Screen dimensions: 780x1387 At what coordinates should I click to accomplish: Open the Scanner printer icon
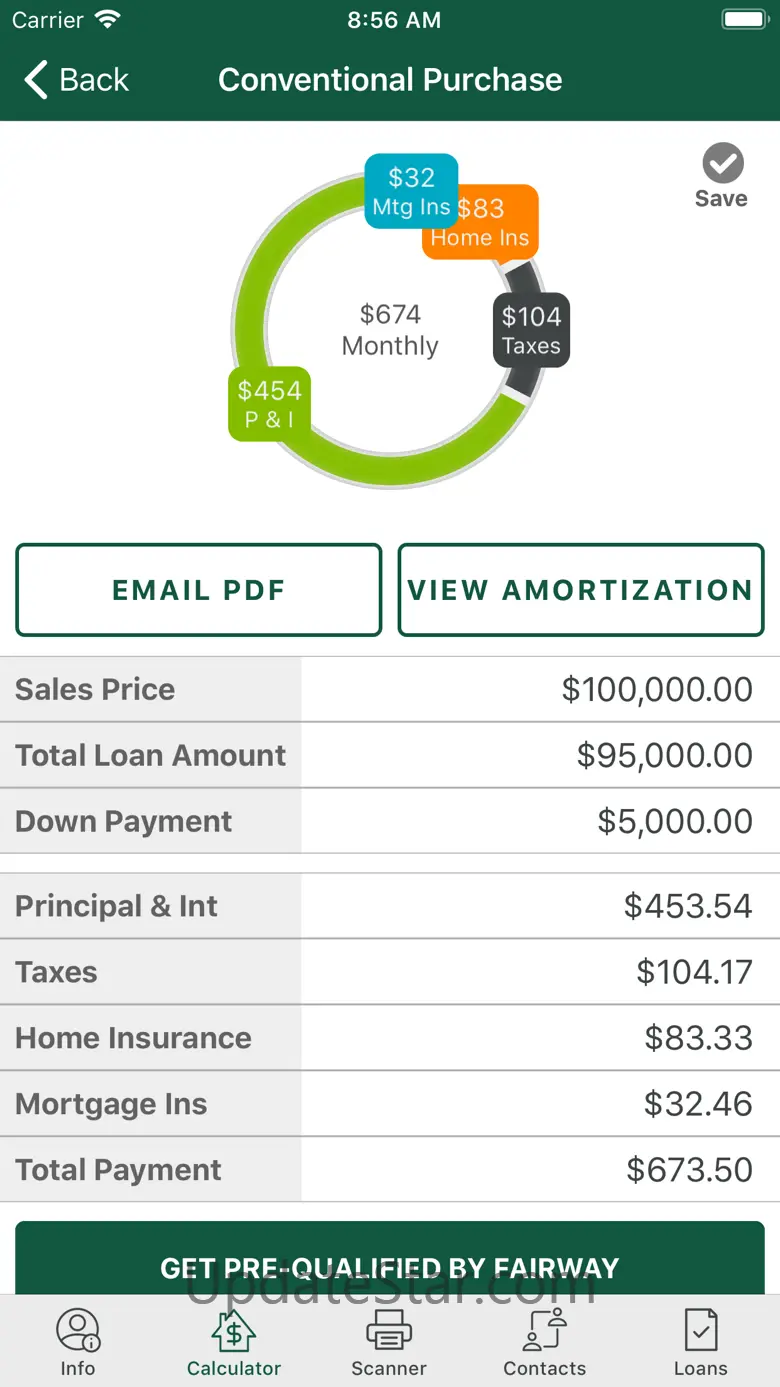389,1331
